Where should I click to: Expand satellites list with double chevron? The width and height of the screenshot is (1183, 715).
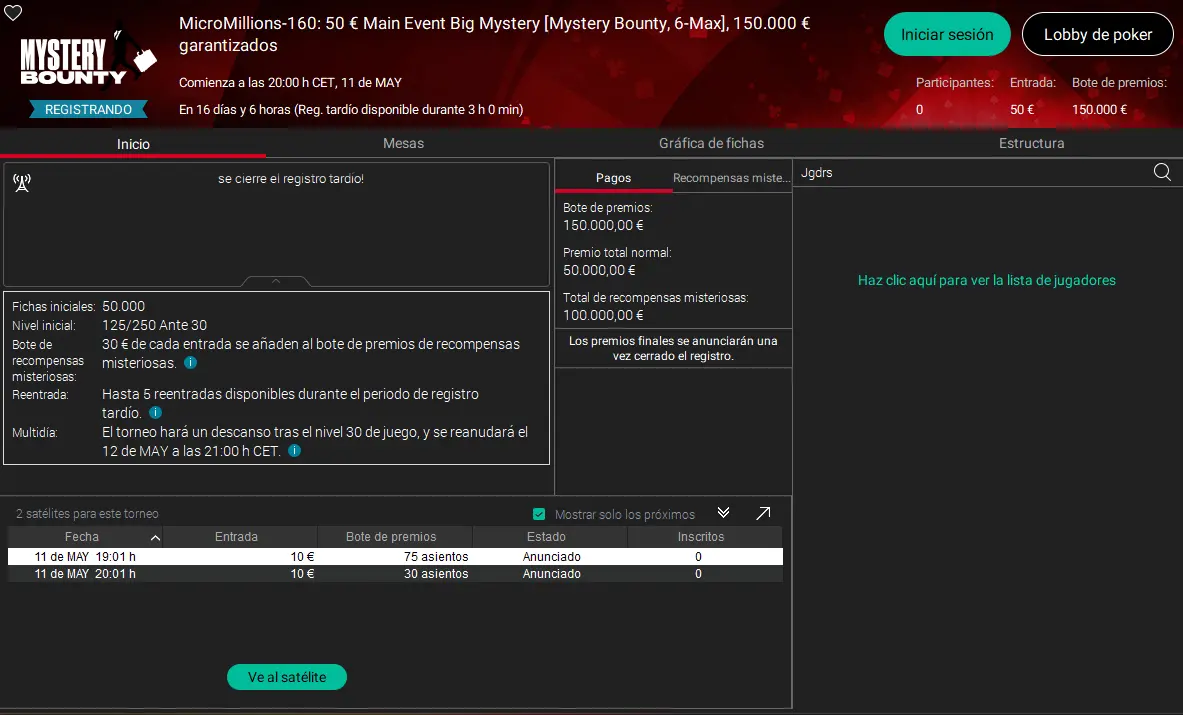(724, 513)
